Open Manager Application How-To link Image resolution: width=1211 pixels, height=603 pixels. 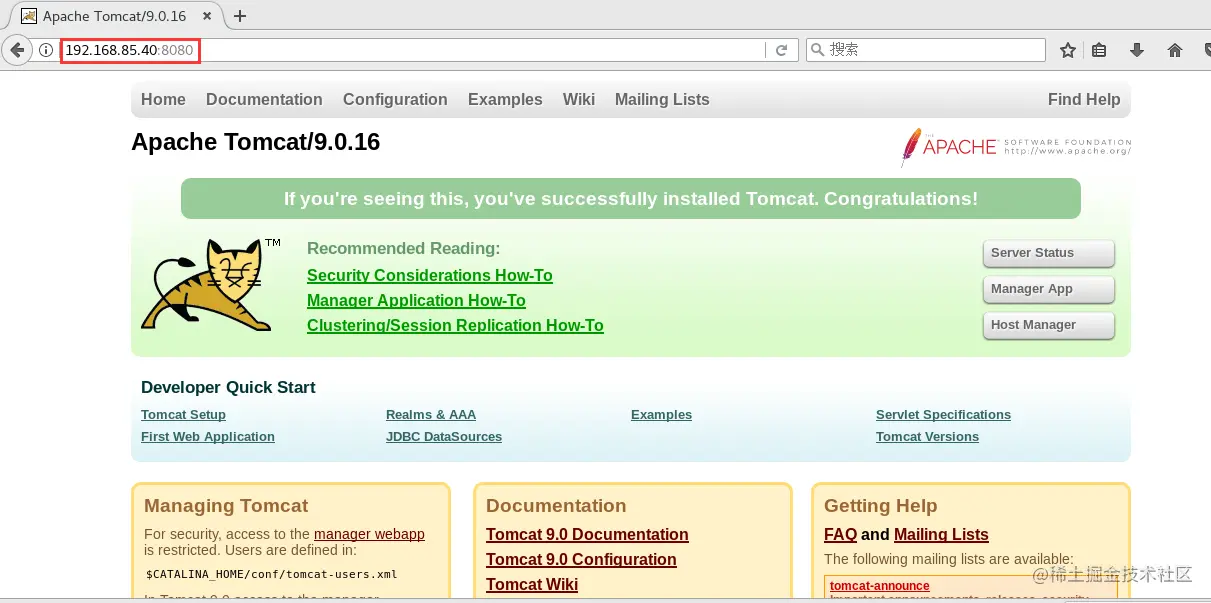tap(416, 300)
